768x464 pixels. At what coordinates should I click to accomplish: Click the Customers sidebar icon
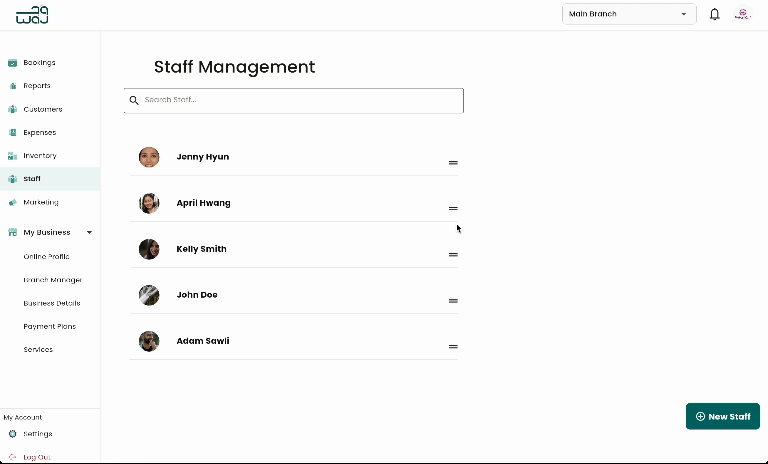13,109
